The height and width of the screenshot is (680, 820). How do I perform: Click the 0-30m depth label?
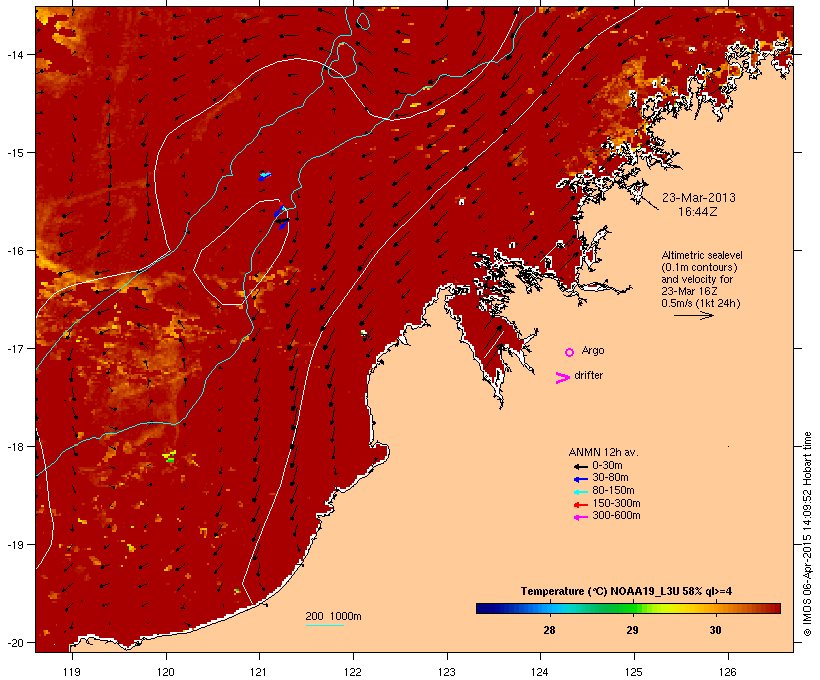(x=607, y=466)
